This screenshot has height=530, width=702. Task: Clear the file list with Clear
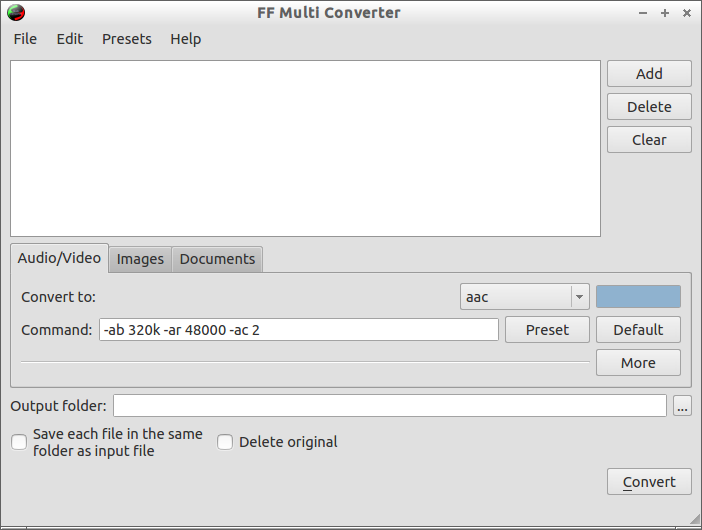649,140
